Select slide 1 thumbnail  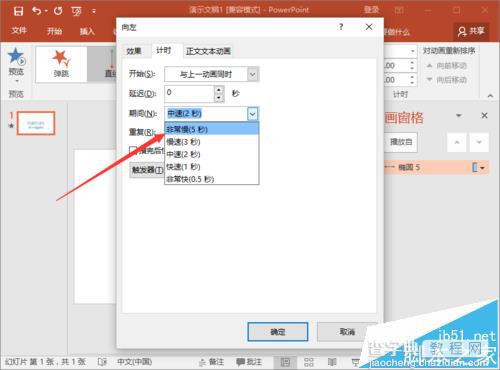[36, 123]
